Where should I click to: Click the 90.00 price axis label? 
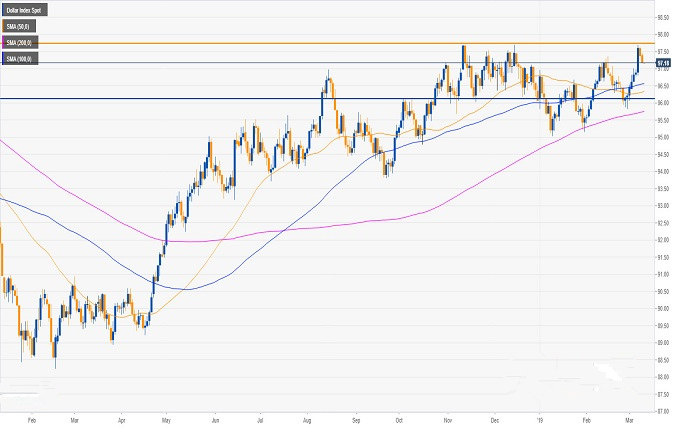pos(663,309)
